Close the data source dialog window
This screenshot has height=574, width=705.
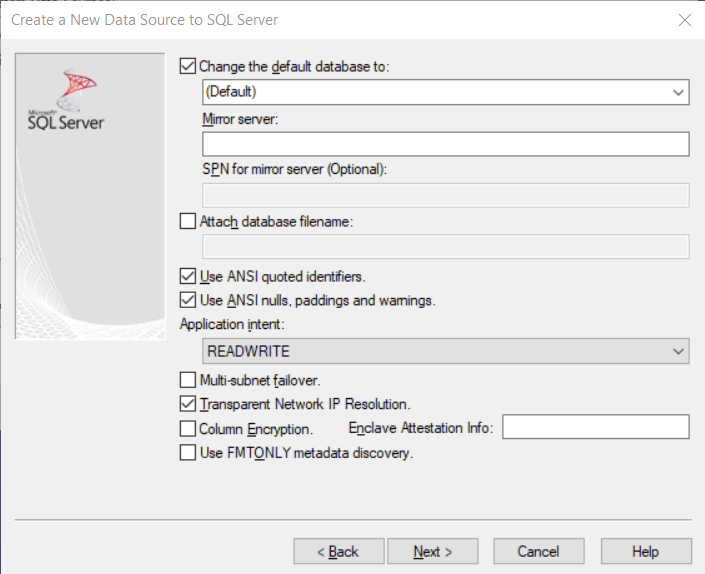pos(684,20)
